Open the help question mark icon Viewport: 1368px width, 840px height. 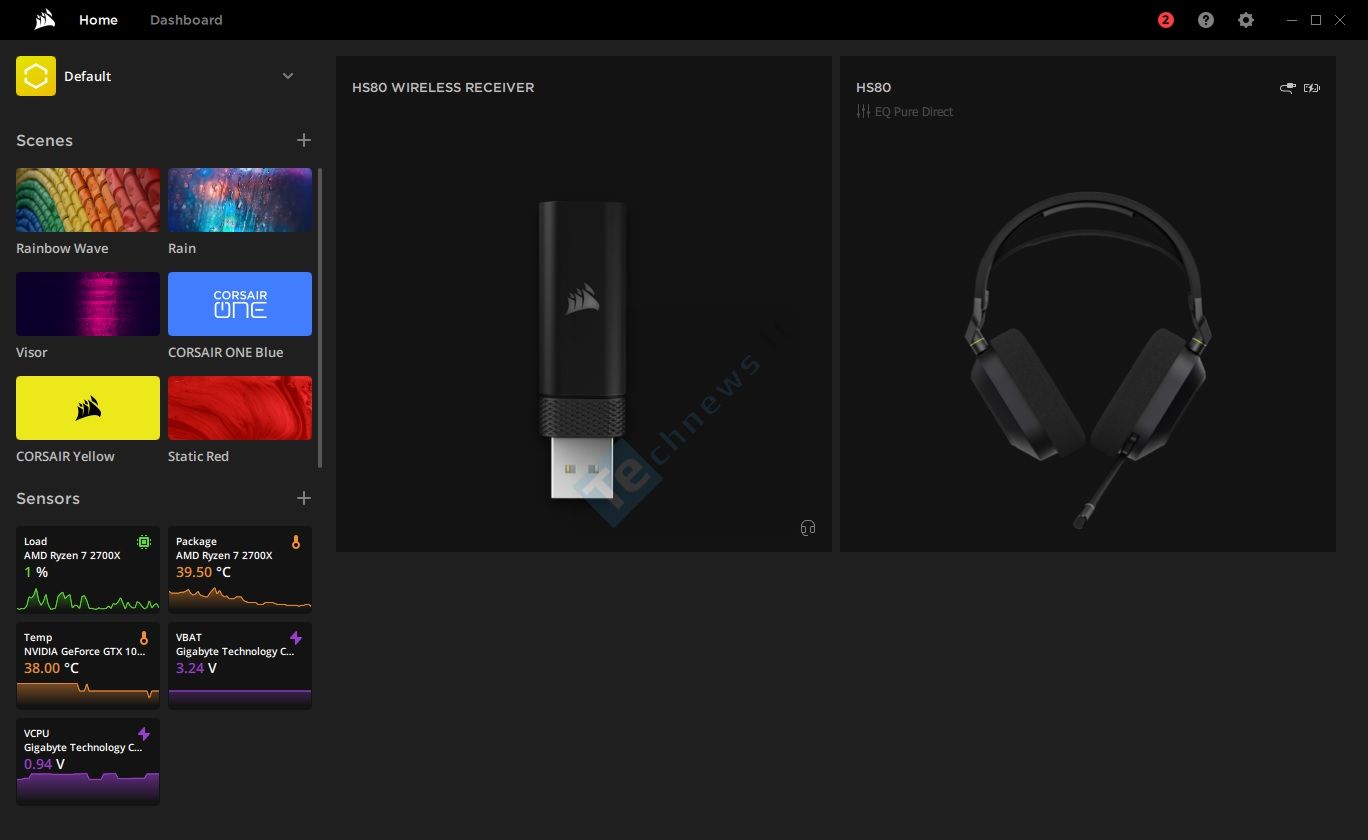pyautogui.click(x=1206, y=20)
